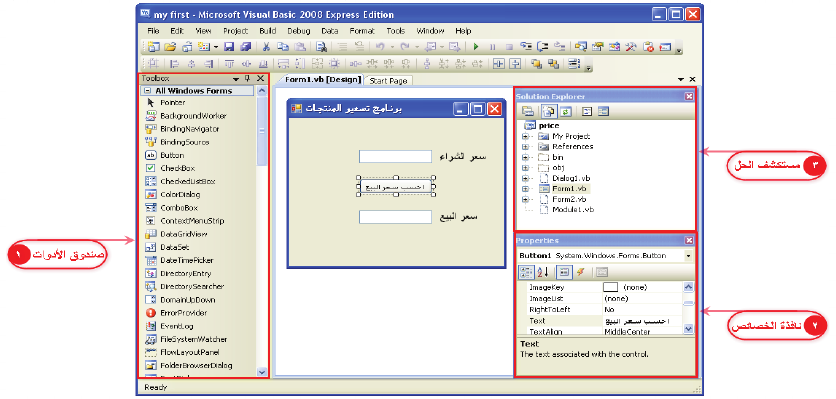Viewport: 836px width, 399px height.
Task: Open the File menu
Action: click(153, 31)
